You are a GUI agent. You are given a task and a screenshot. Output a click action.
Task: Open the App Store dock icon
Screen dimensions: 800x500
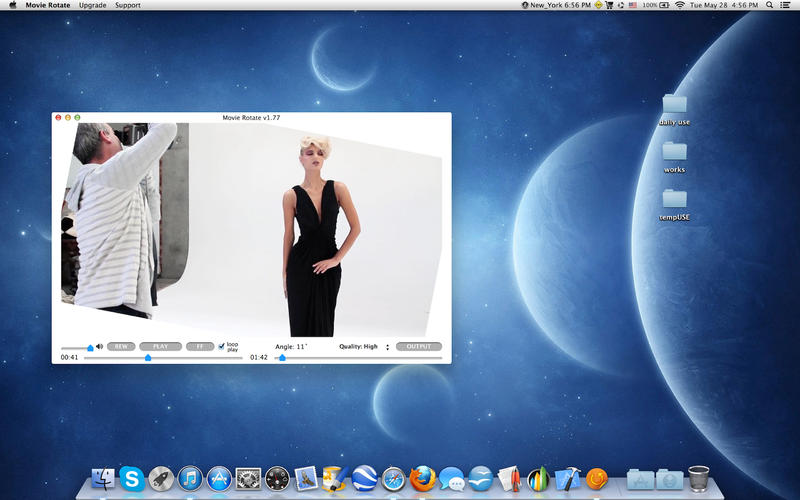pyautogui.click(x=219, y=479)
